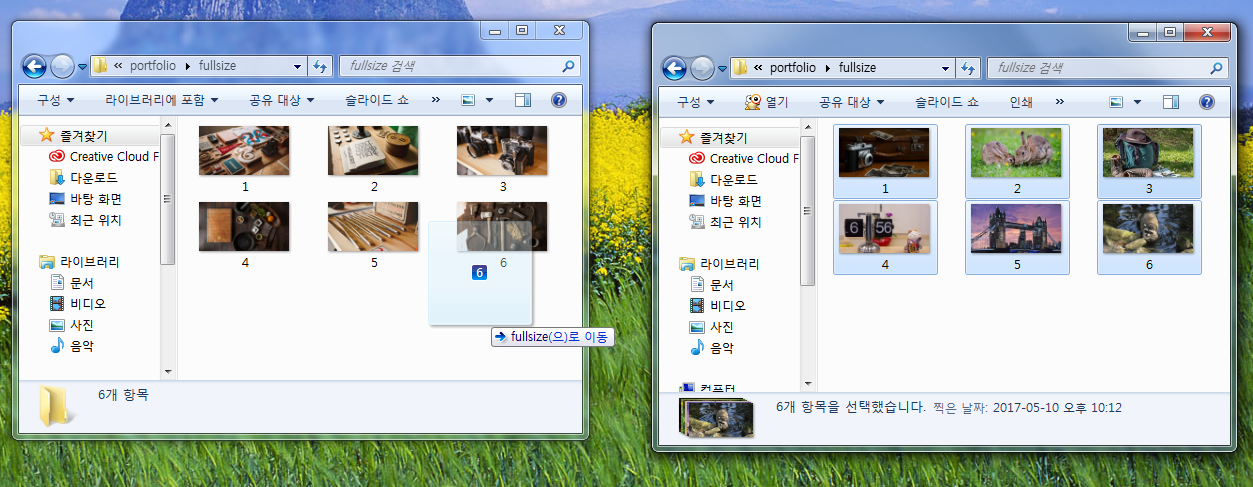Screen dimensions: 1253x487
Task: Refresh the left window's folder view
Action: point(320,66)
